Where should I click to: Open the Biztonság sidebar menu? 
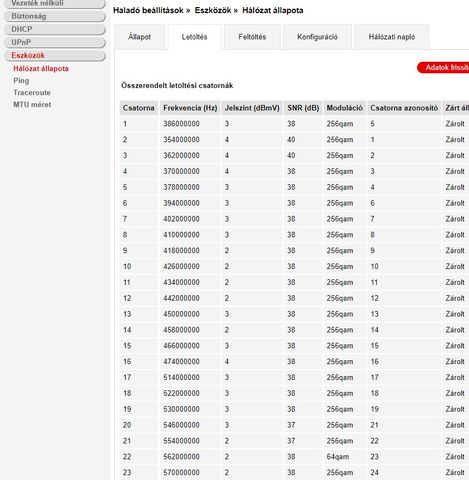coord(55,16)
